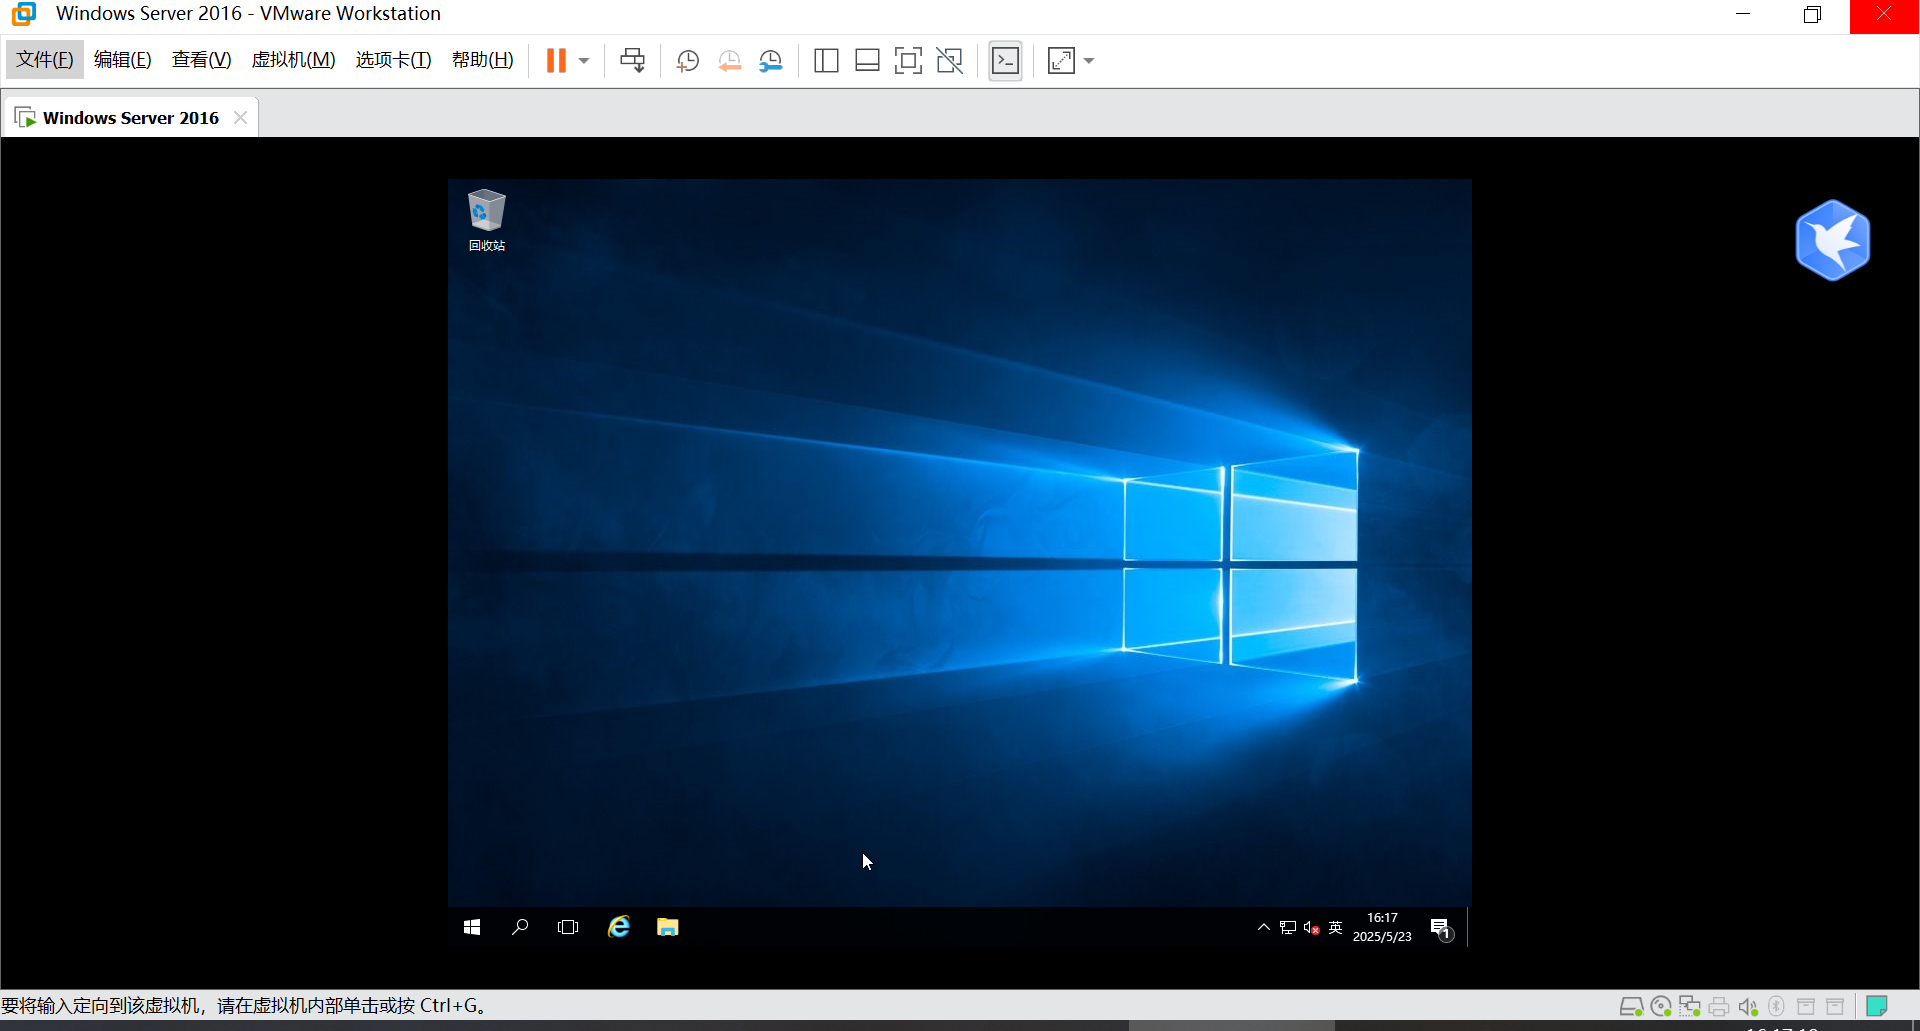This screenshot has height=1031, width=1920.
Task: Click the network adapter status icon
Action: click(x=1690, y=1006)
